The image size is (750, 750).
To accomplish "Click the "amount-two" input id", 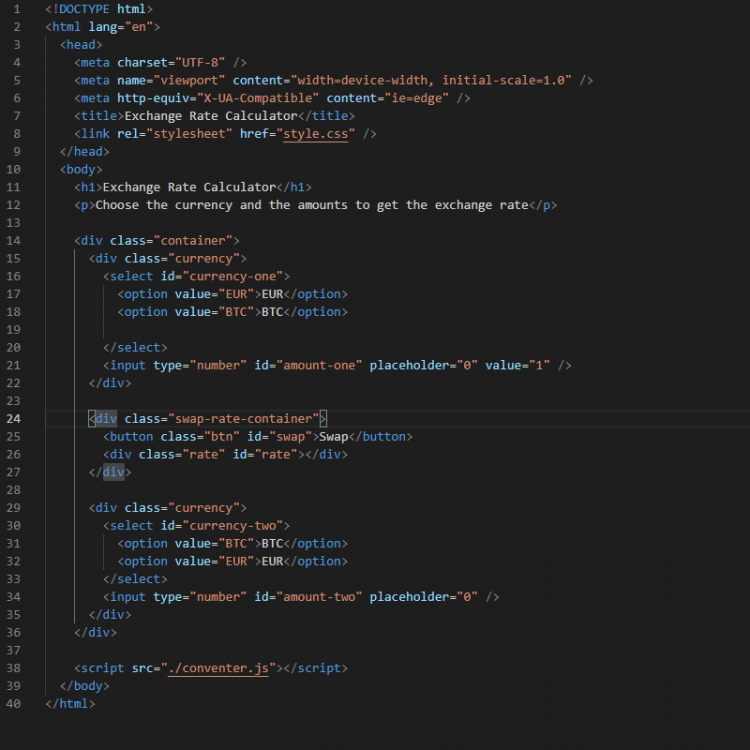I will pos(319,597).
